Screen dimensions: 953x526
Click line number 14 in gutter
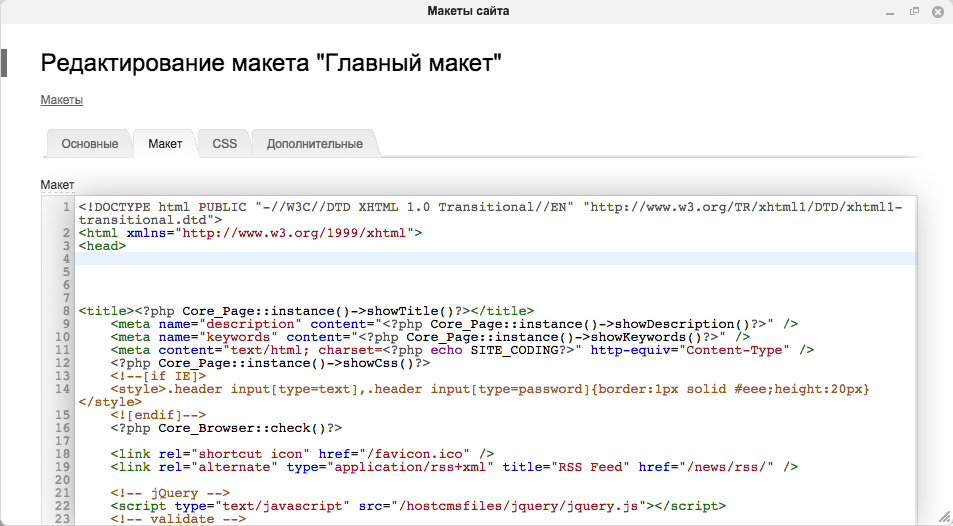63,389
